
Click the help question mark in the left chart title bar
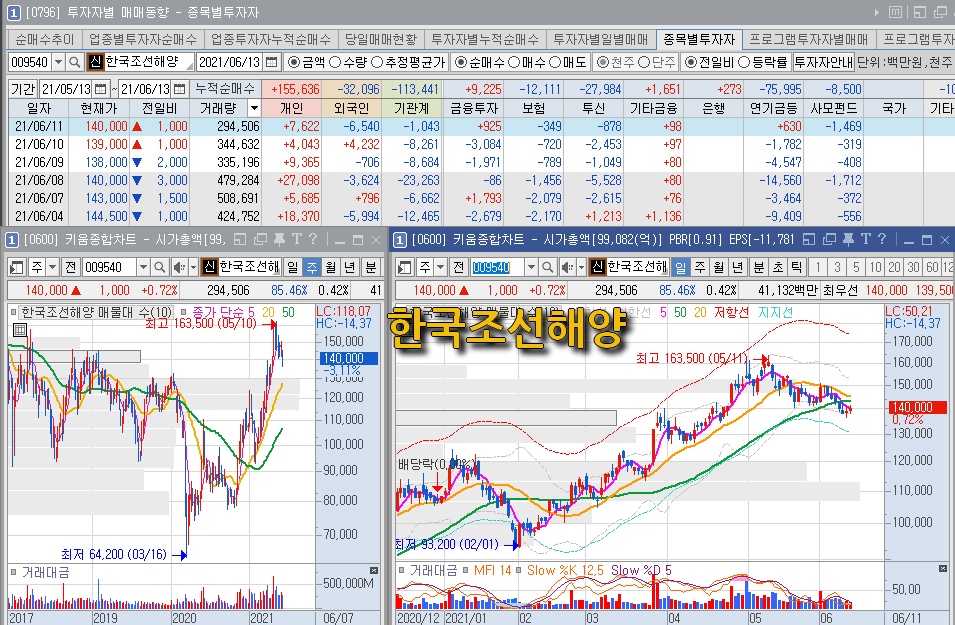[x=312, y=239]
